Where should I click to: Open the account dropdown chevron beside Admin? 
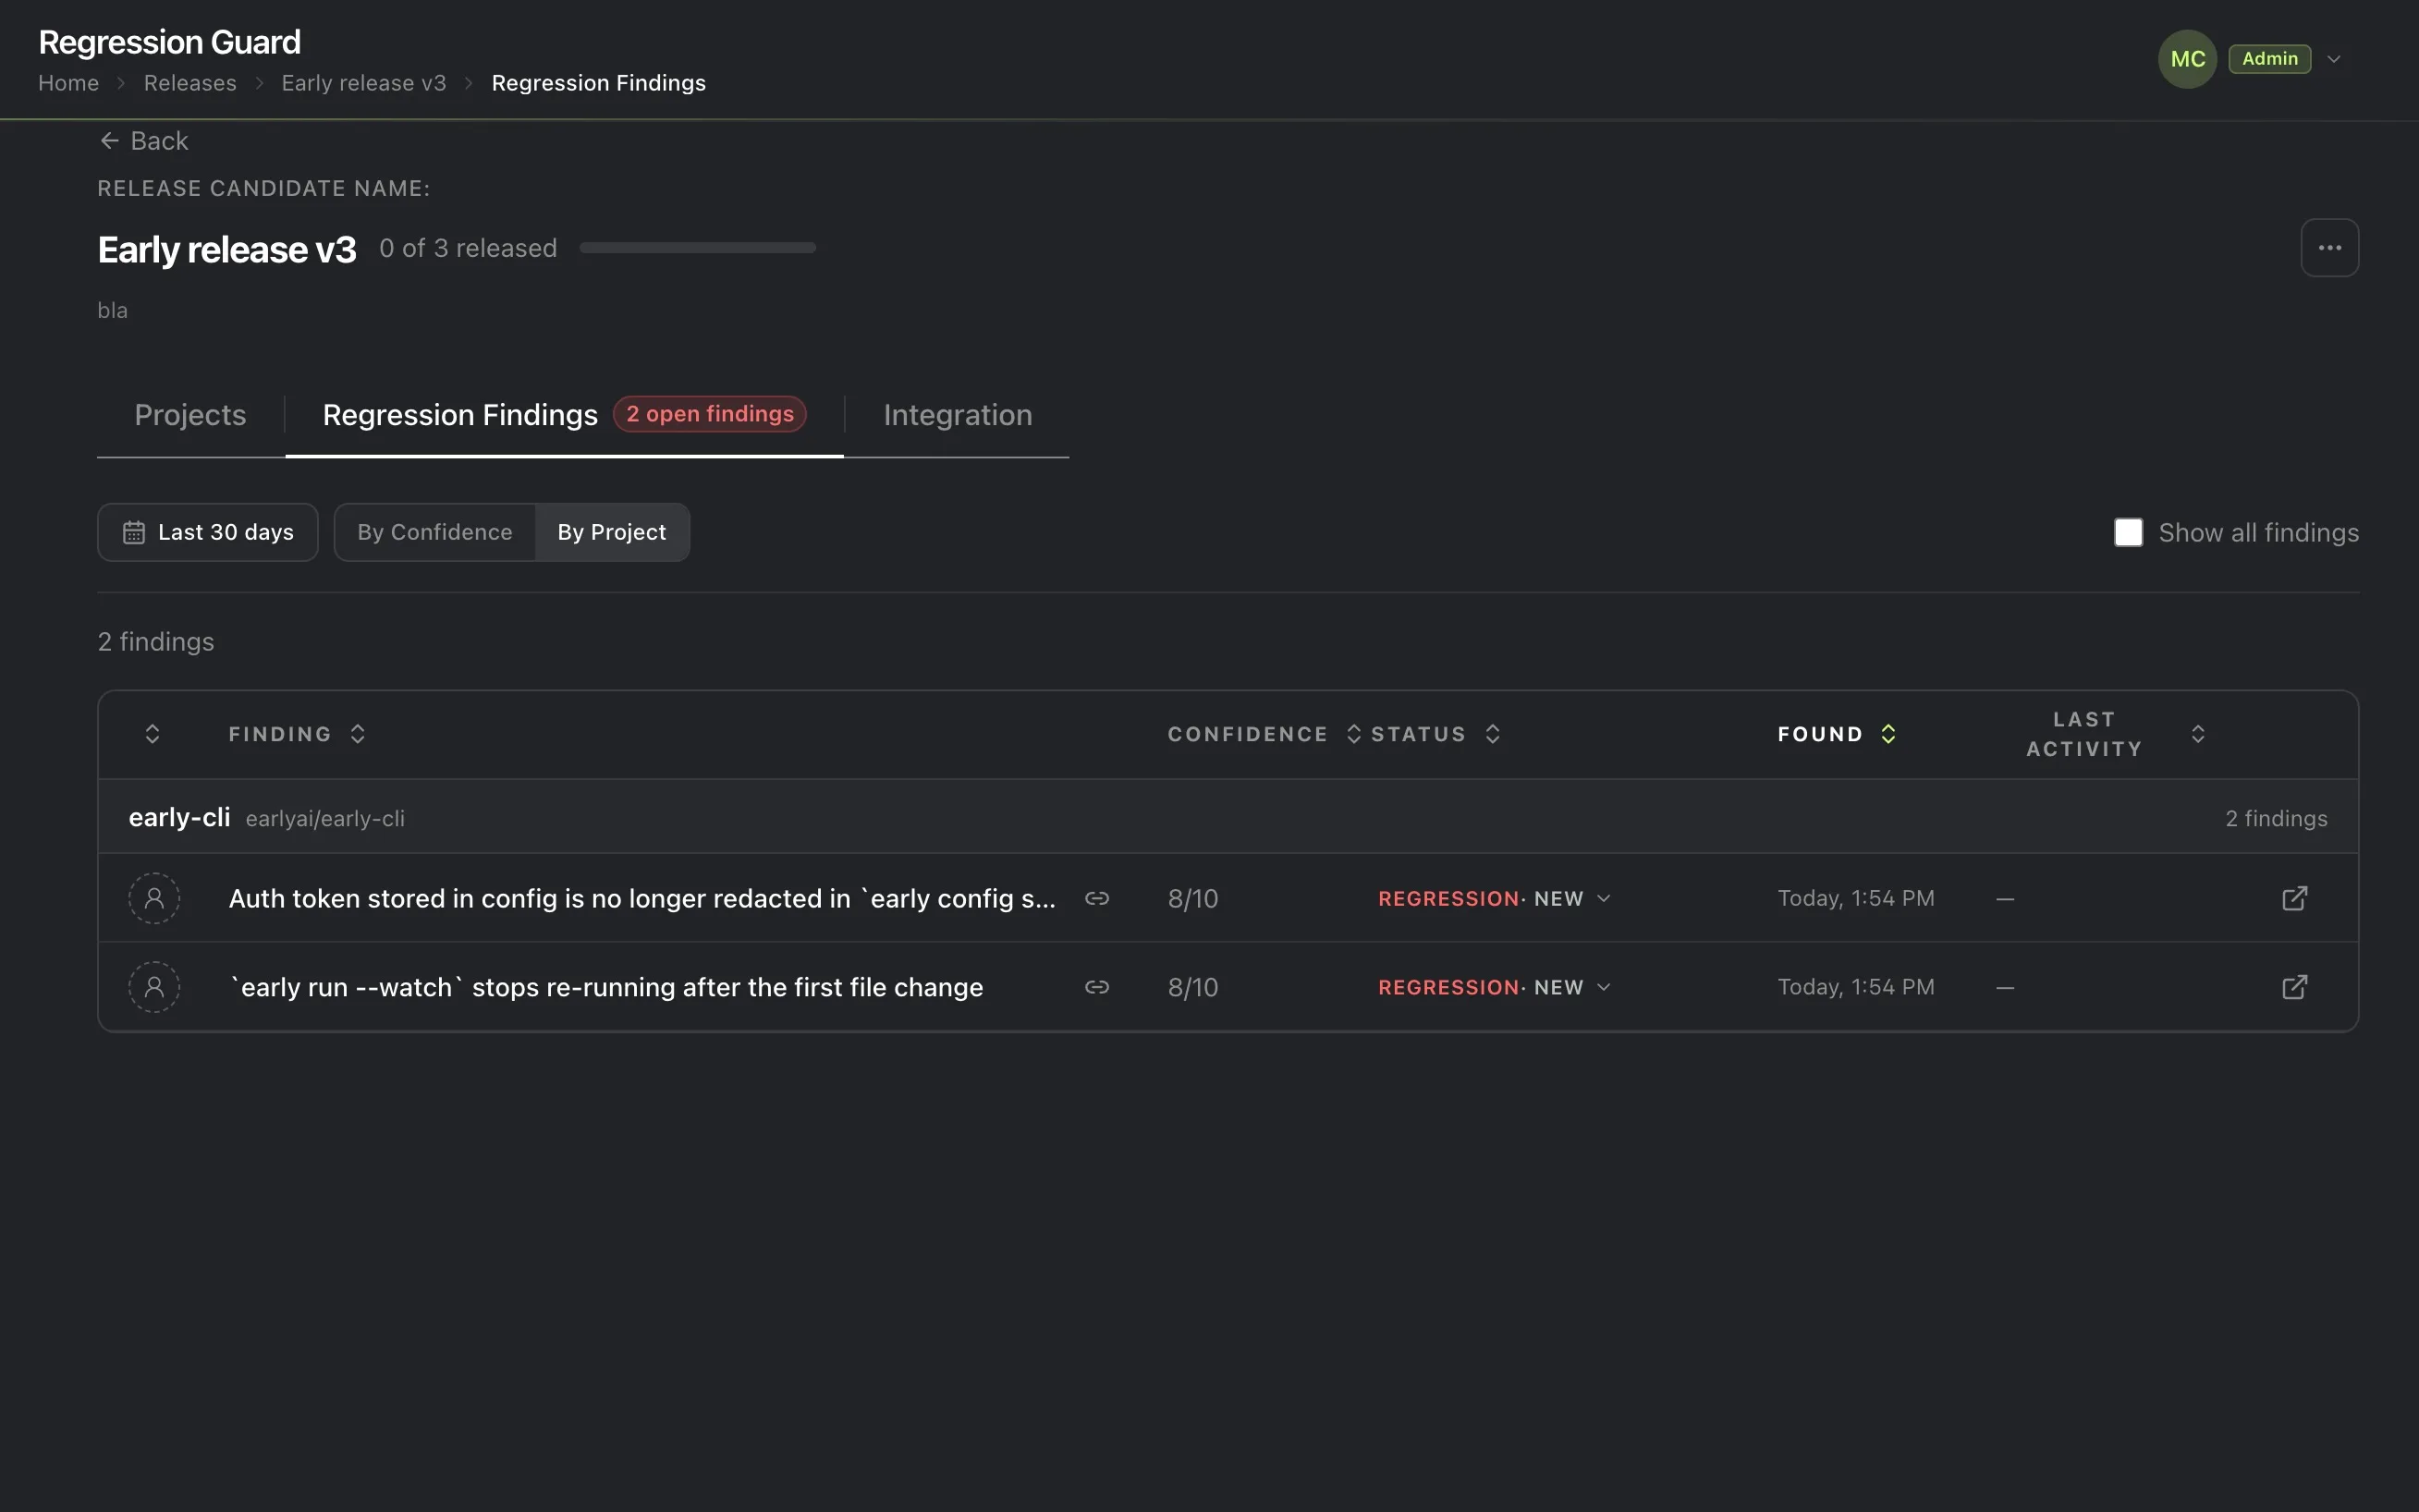coord(2334,59)
